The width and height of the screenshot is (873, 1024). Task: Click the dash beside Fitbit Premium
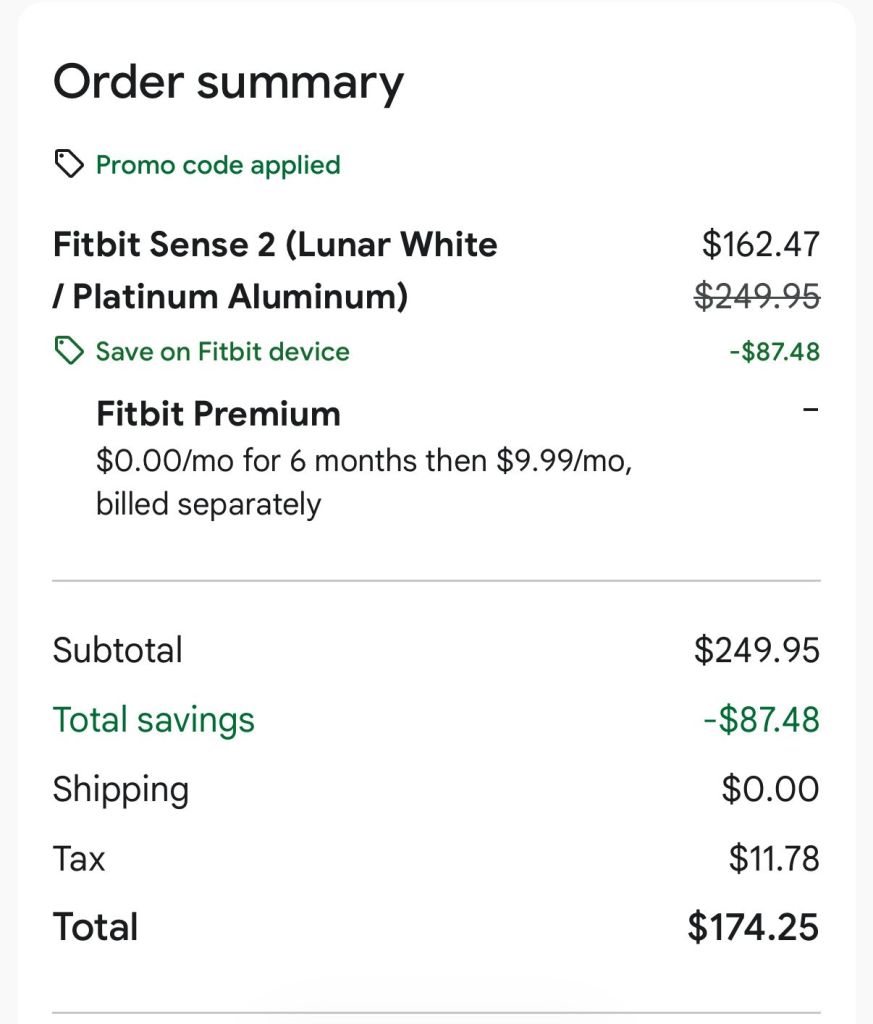(x=810, y=410)
